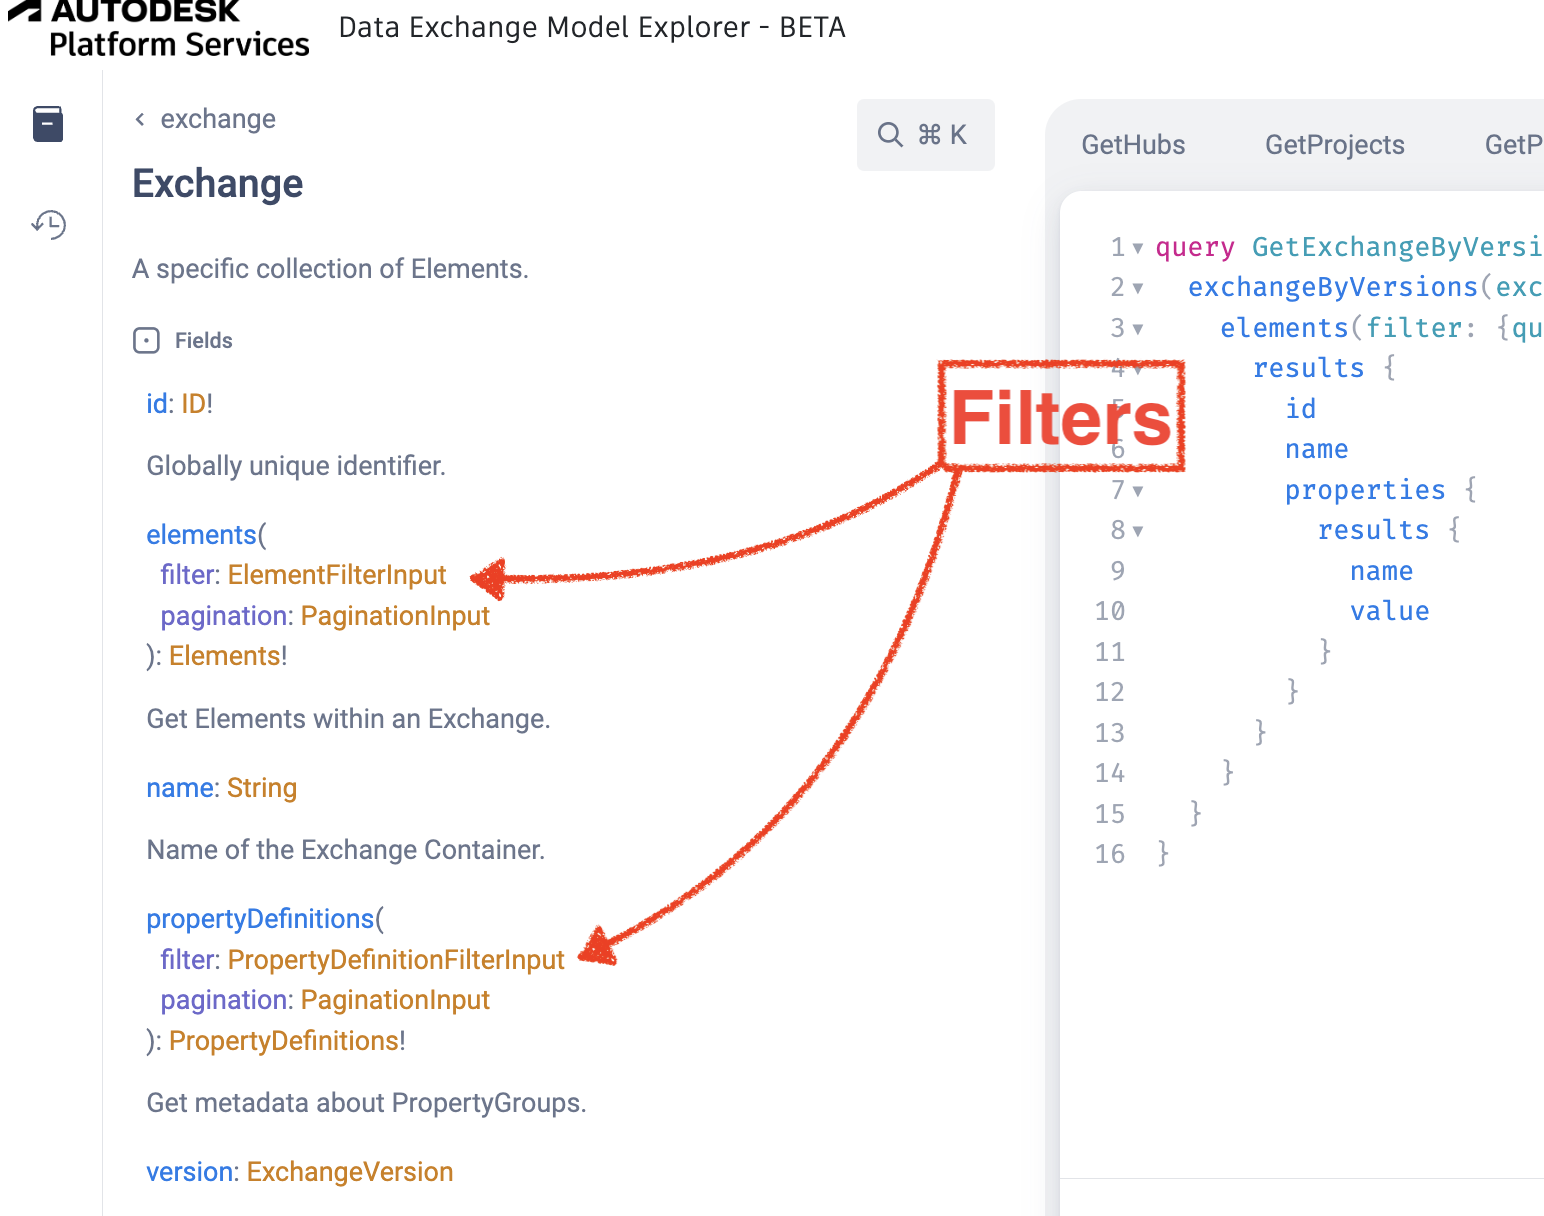Click 'Get Elements within an Exchange.' text
The height and width of the screenshot is (1216, 1544).
[348, 719]
